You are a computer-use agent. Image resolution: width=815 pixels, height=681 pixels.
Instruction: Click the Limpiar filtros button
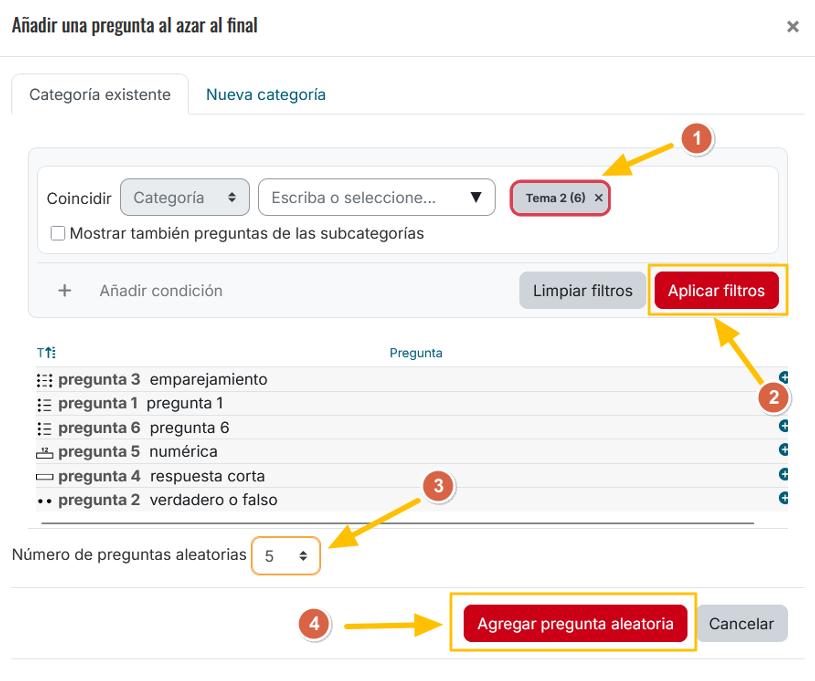[x=583, y=291]
